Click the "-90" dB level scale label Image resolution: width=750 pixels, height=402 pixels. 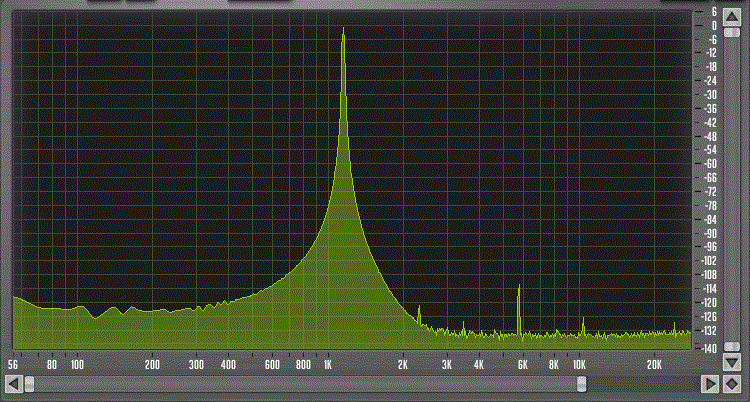tap(711, 233)
